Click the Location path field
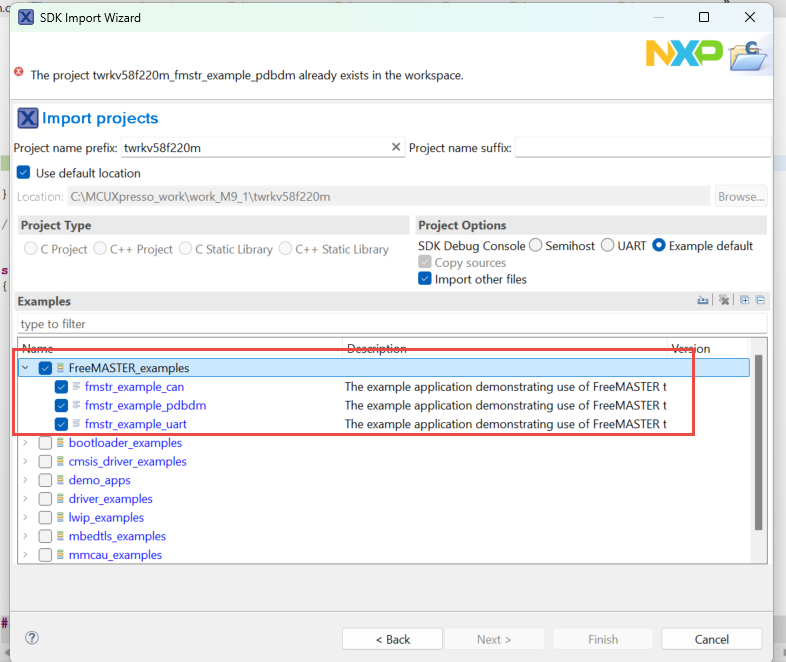This screenshot has height=662, width=786. coord(389,196)
